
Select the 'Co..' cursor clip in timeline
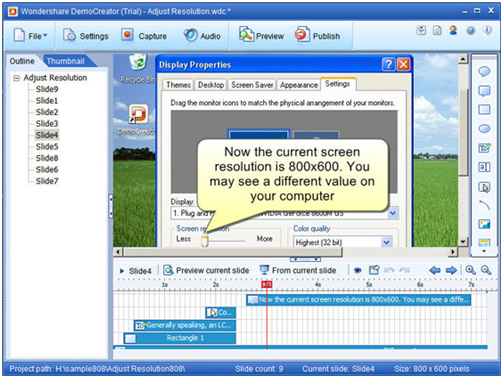point(220,312)
